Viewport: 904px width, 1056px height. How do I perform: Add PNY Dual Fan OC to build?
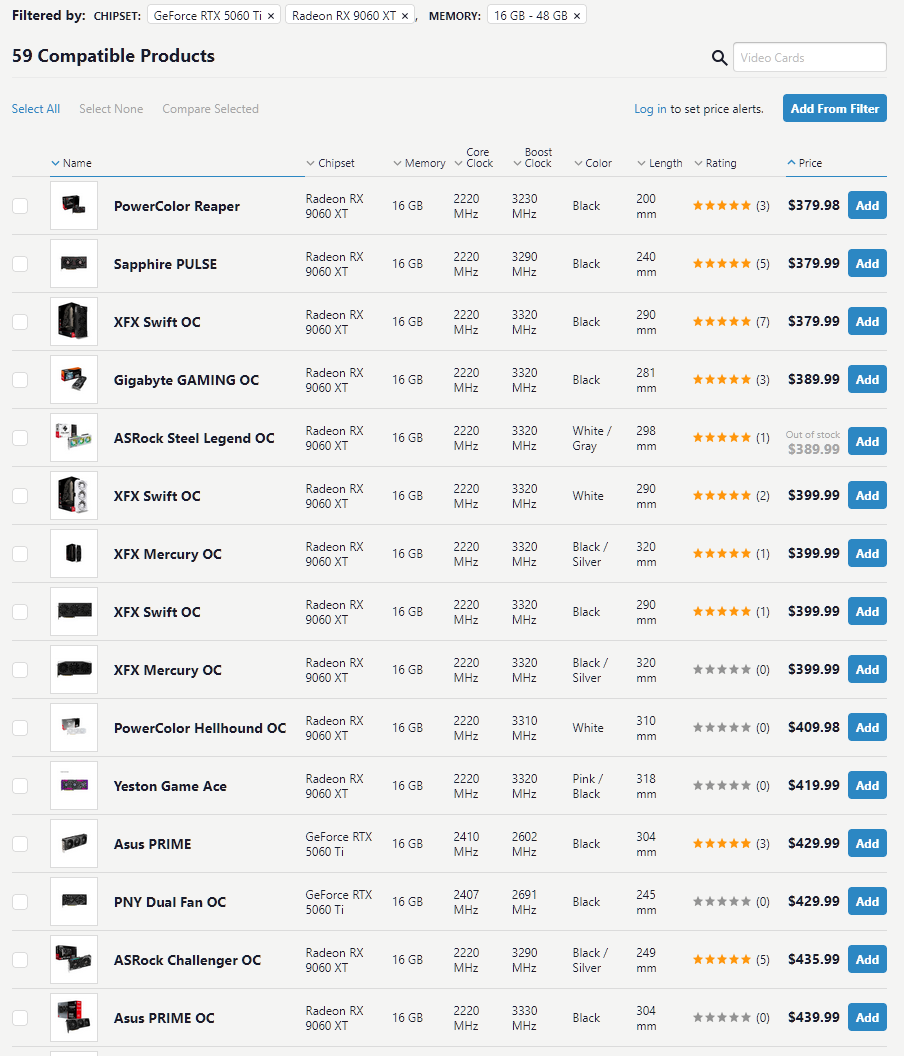coord(867,901)
